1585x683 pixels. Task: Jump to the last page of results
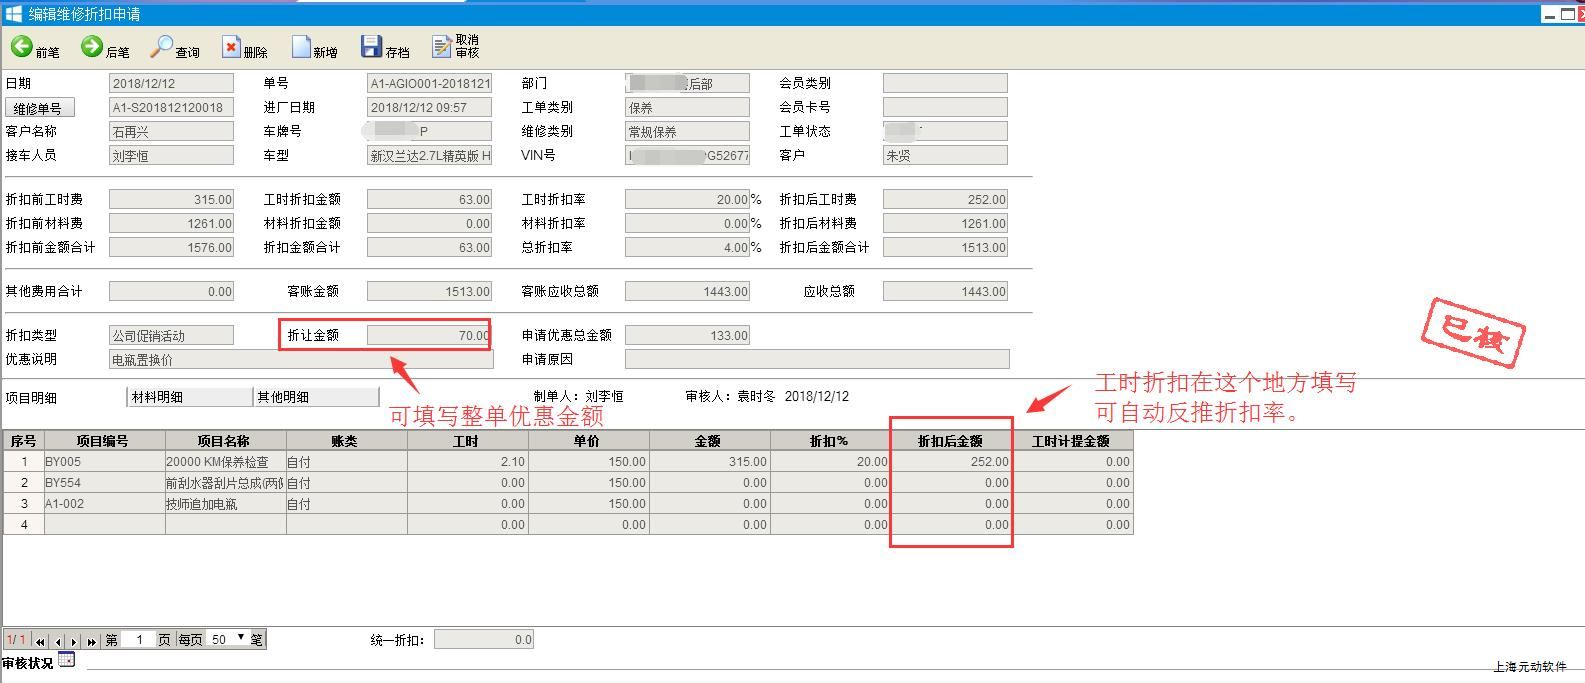[x=91, y=641]
